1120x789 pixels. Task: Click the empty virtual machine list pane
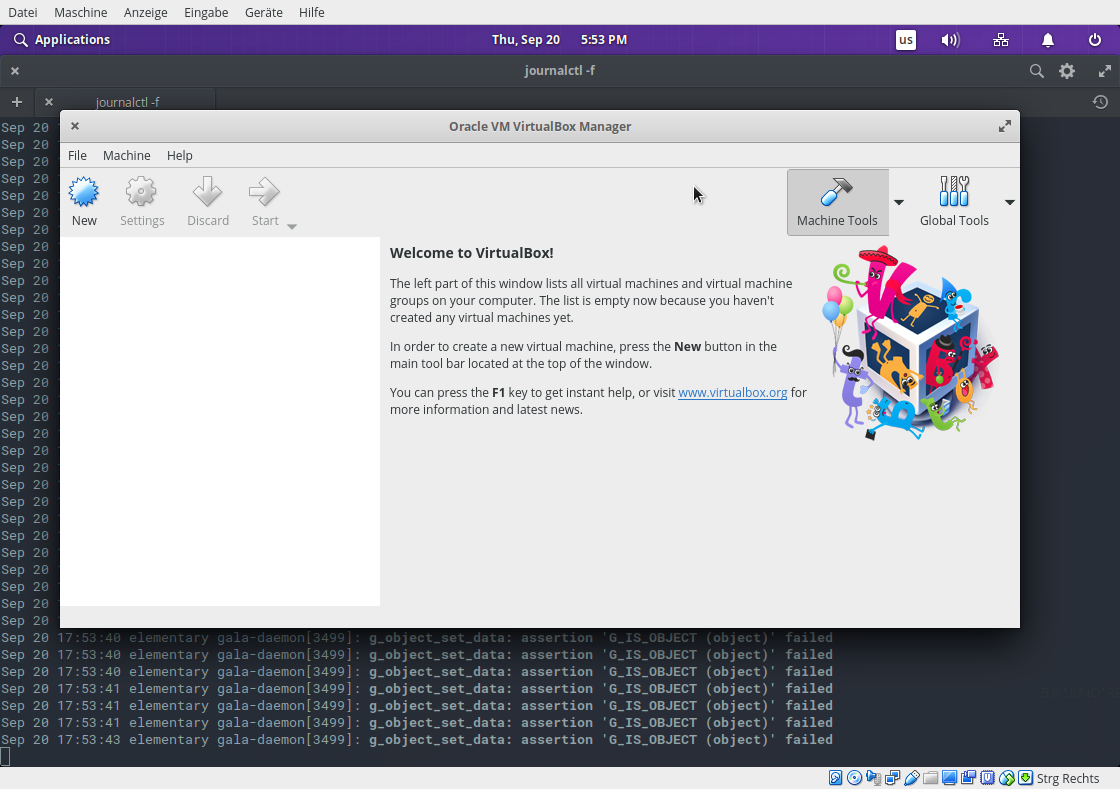pos(220,421)
